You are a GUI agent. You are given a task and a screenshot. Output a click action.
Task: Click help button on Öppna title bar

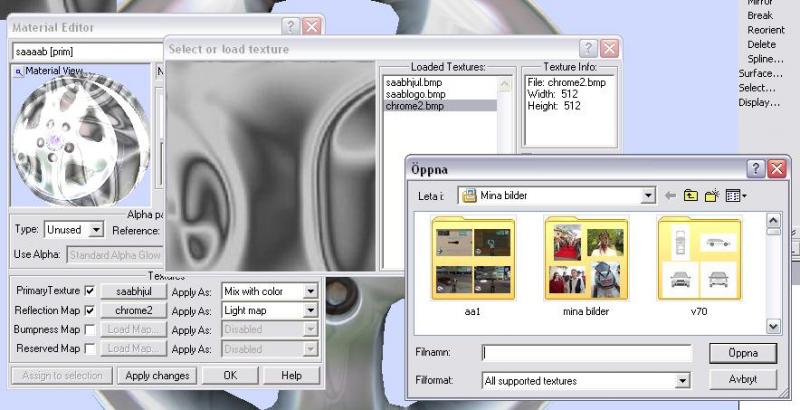tap(756, 169)
